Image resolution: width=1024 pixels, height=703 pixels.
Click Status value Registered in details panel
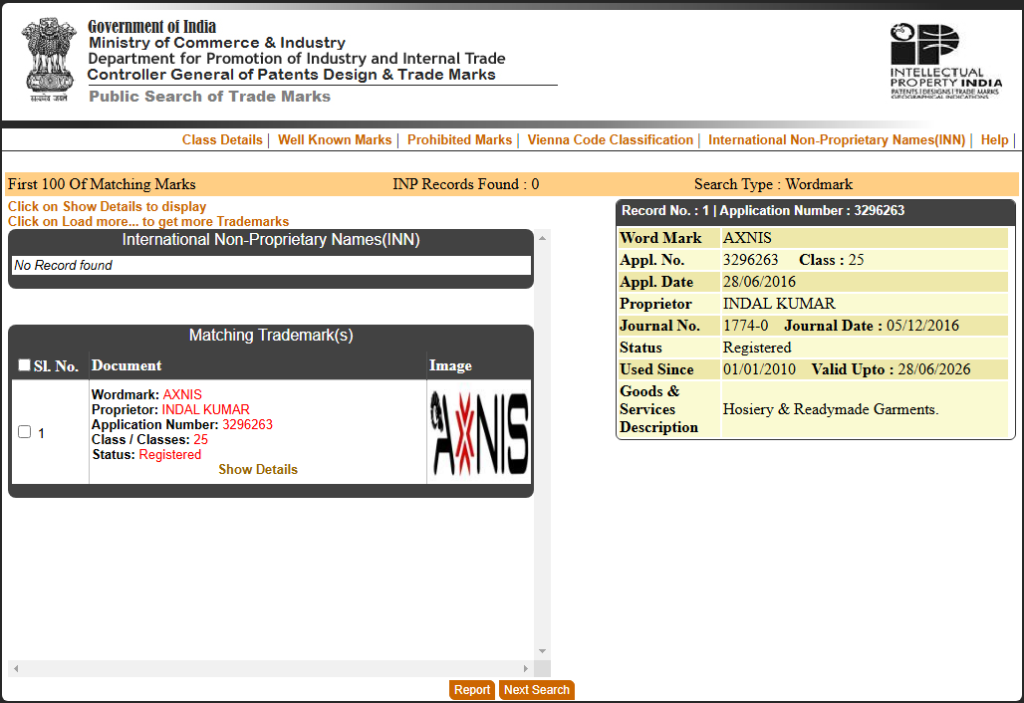pyautogui.click(x=757, y=348)
